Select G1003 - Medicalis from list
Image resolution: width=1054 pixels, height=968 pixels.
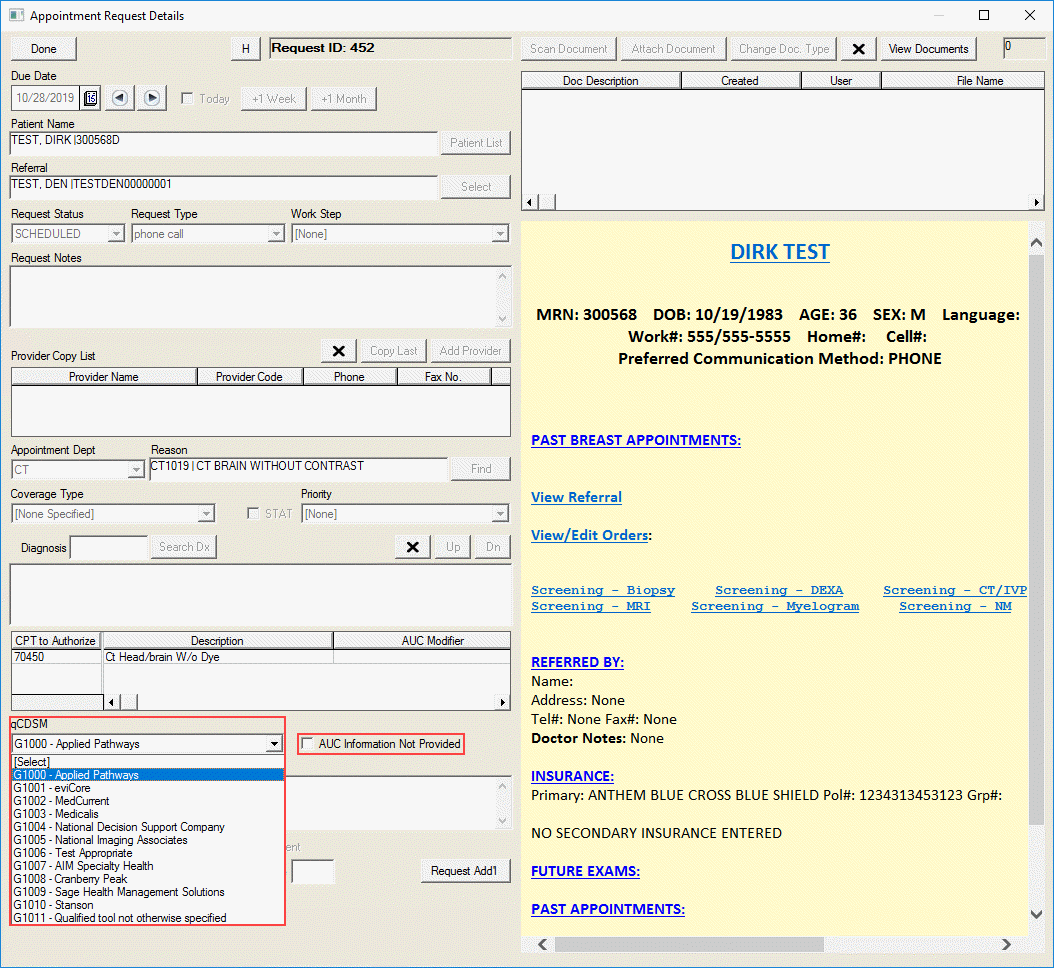(x=56, y=814)
